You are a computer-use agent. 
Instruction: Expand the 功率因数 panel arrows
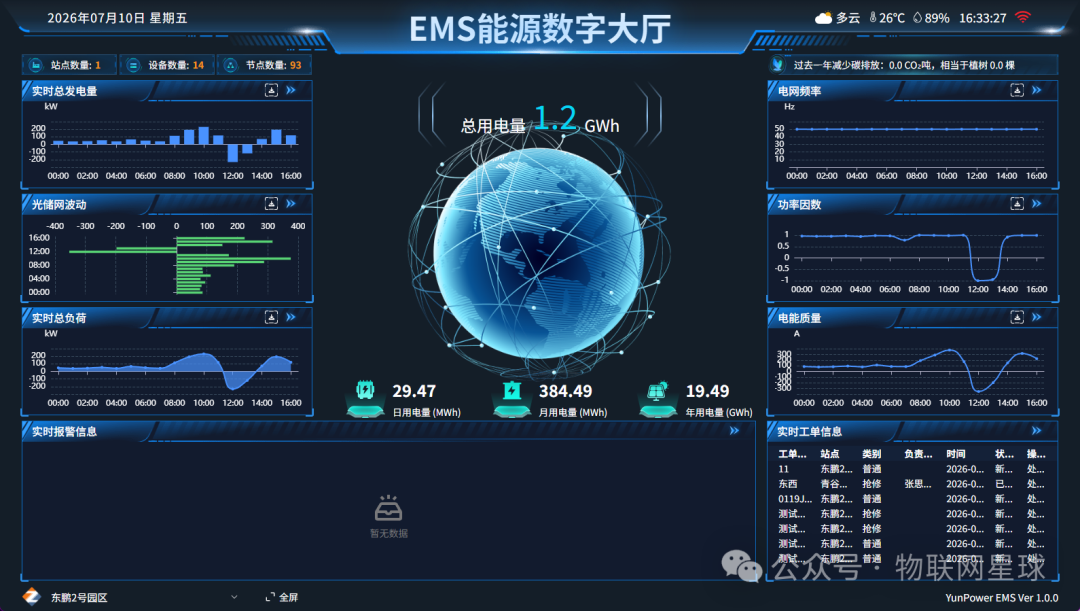pyautogui.click(x=1037, y=204)
